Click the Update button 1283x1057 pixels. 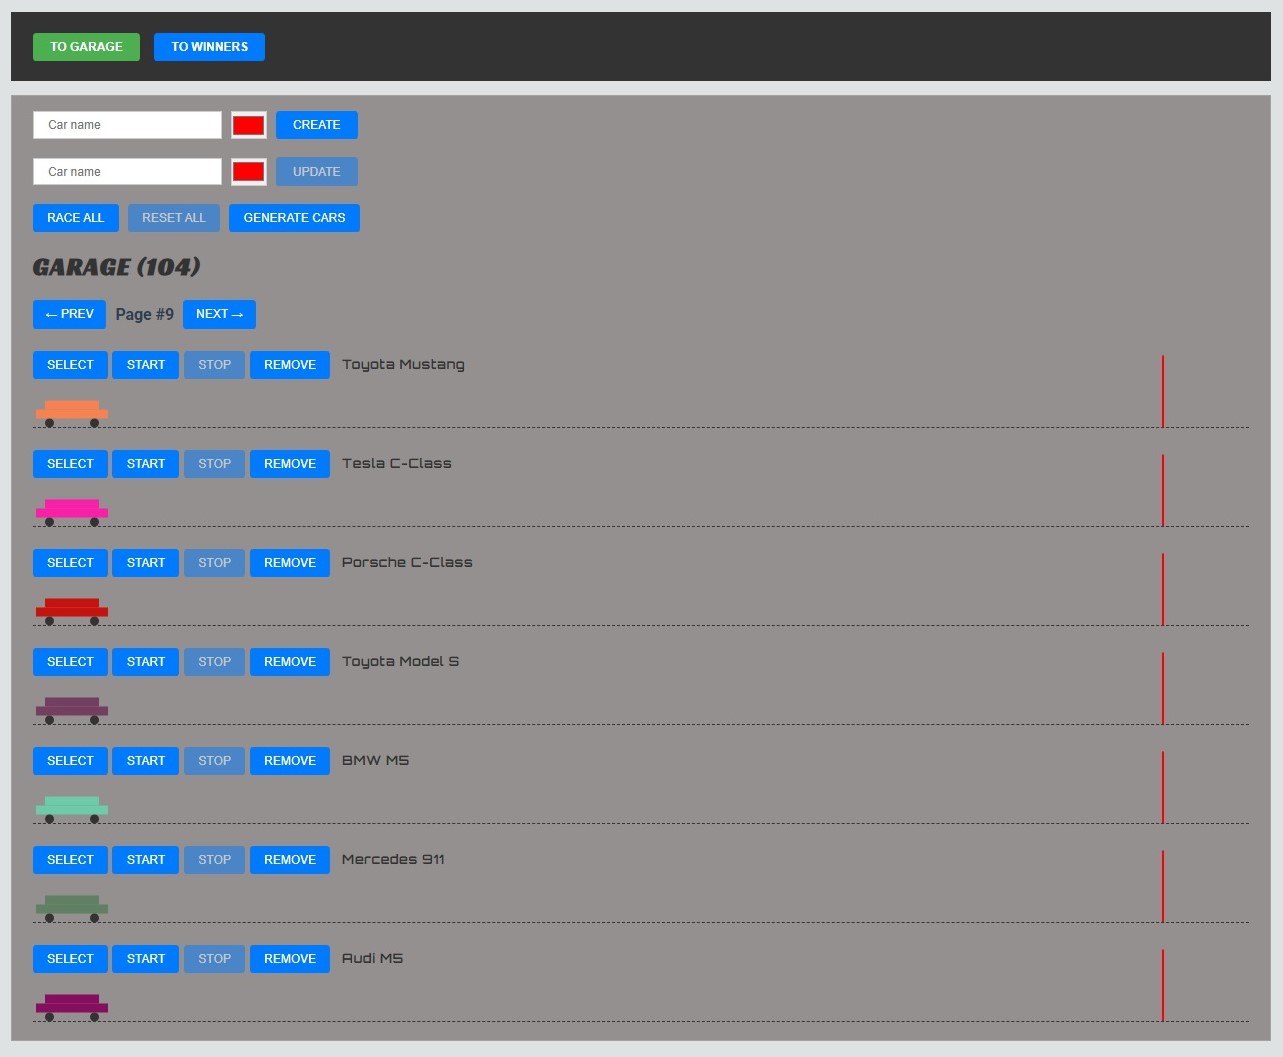317,172
